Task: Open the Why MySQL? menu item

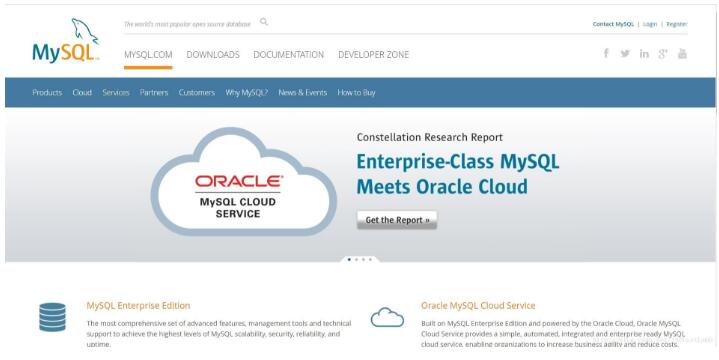Action: (247, 93)
